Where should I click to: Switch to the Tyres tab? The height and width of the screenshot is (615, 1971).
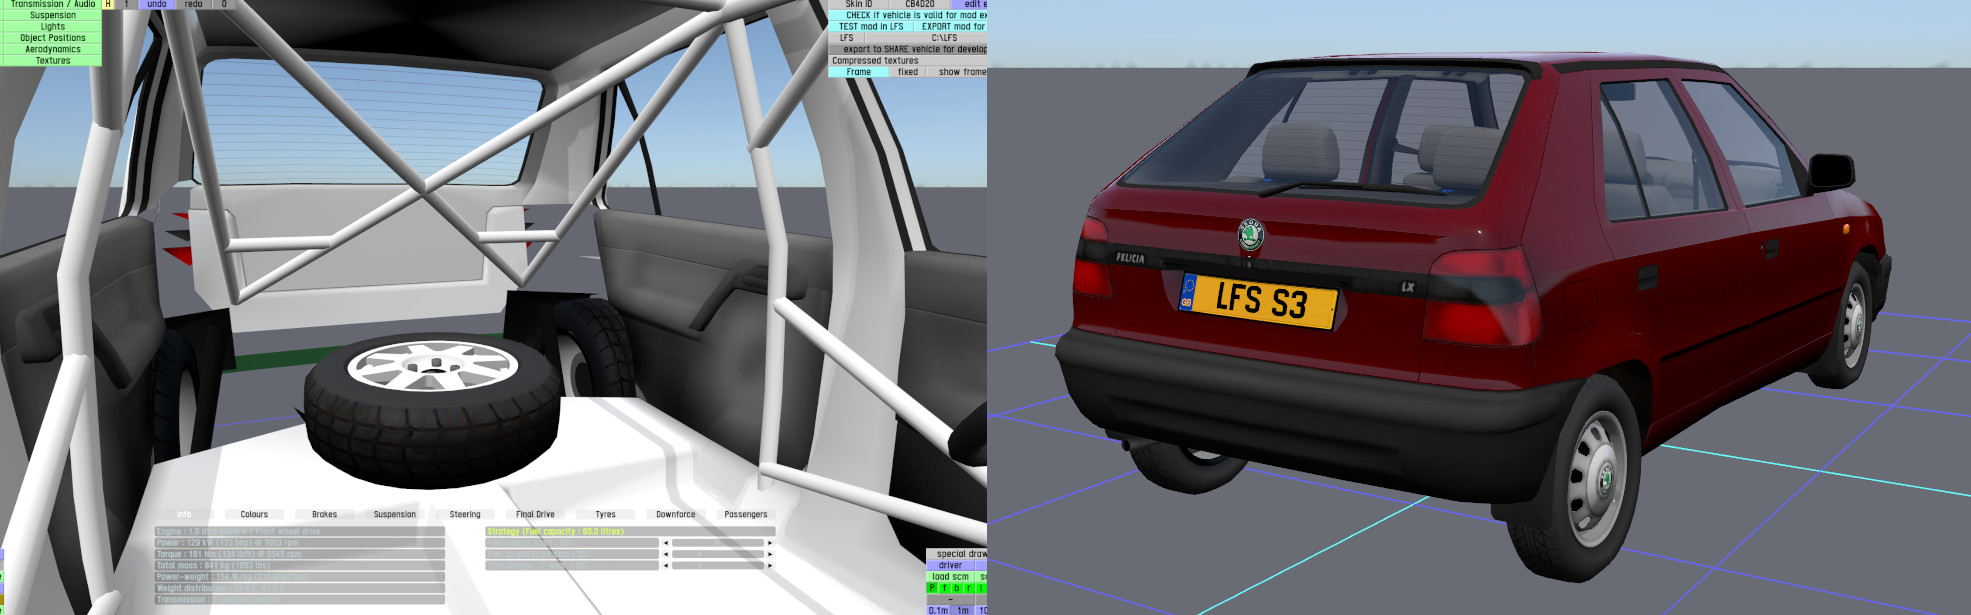click(x=605, y=514)
